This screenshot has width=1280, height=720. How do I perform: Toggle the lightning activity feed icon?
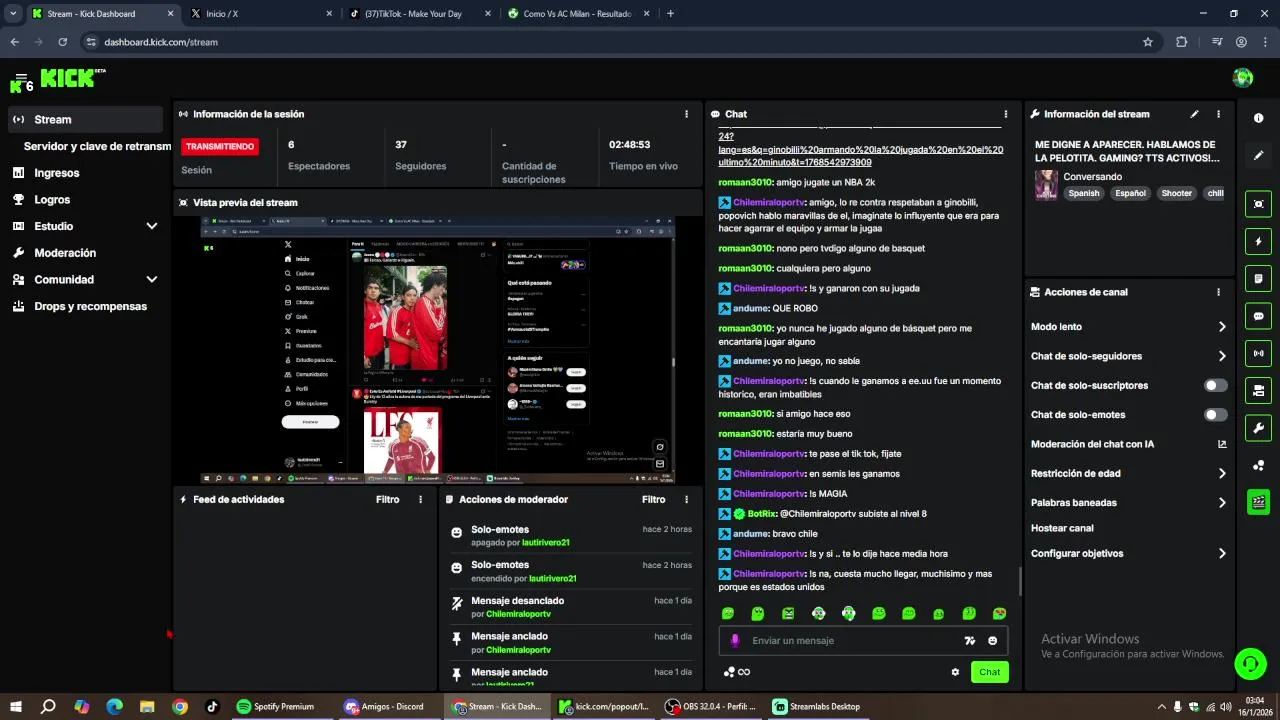pyautogui.click(x=1258, y=241)
